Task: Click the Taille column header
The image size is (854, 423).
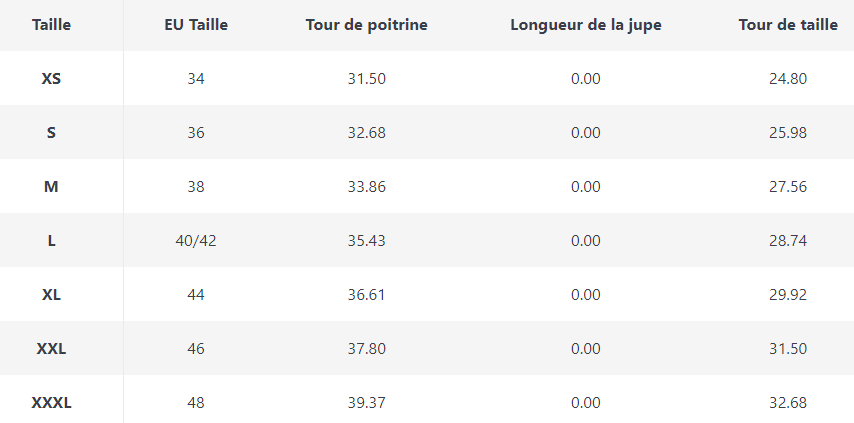Action: [51, 25]
